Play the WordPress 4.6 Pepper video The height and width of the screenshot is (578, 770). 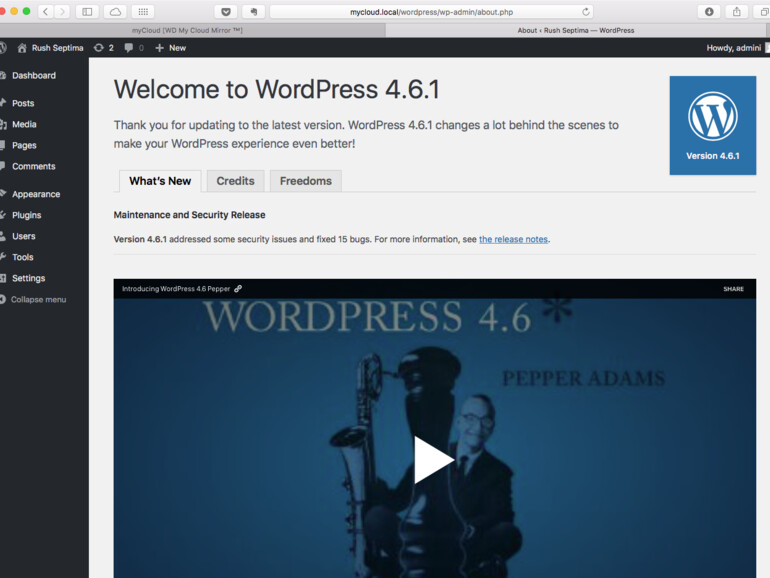[433, 460]
